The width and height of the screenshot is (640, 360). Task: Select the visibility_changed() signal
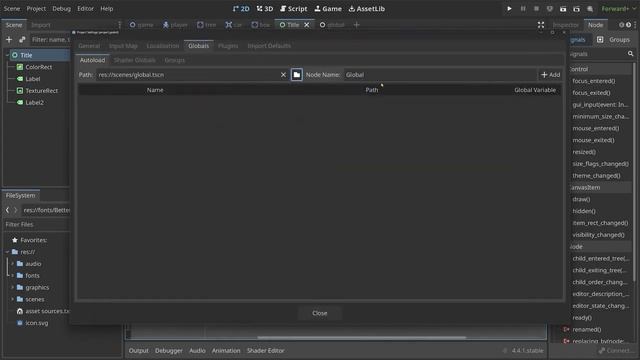598,235
